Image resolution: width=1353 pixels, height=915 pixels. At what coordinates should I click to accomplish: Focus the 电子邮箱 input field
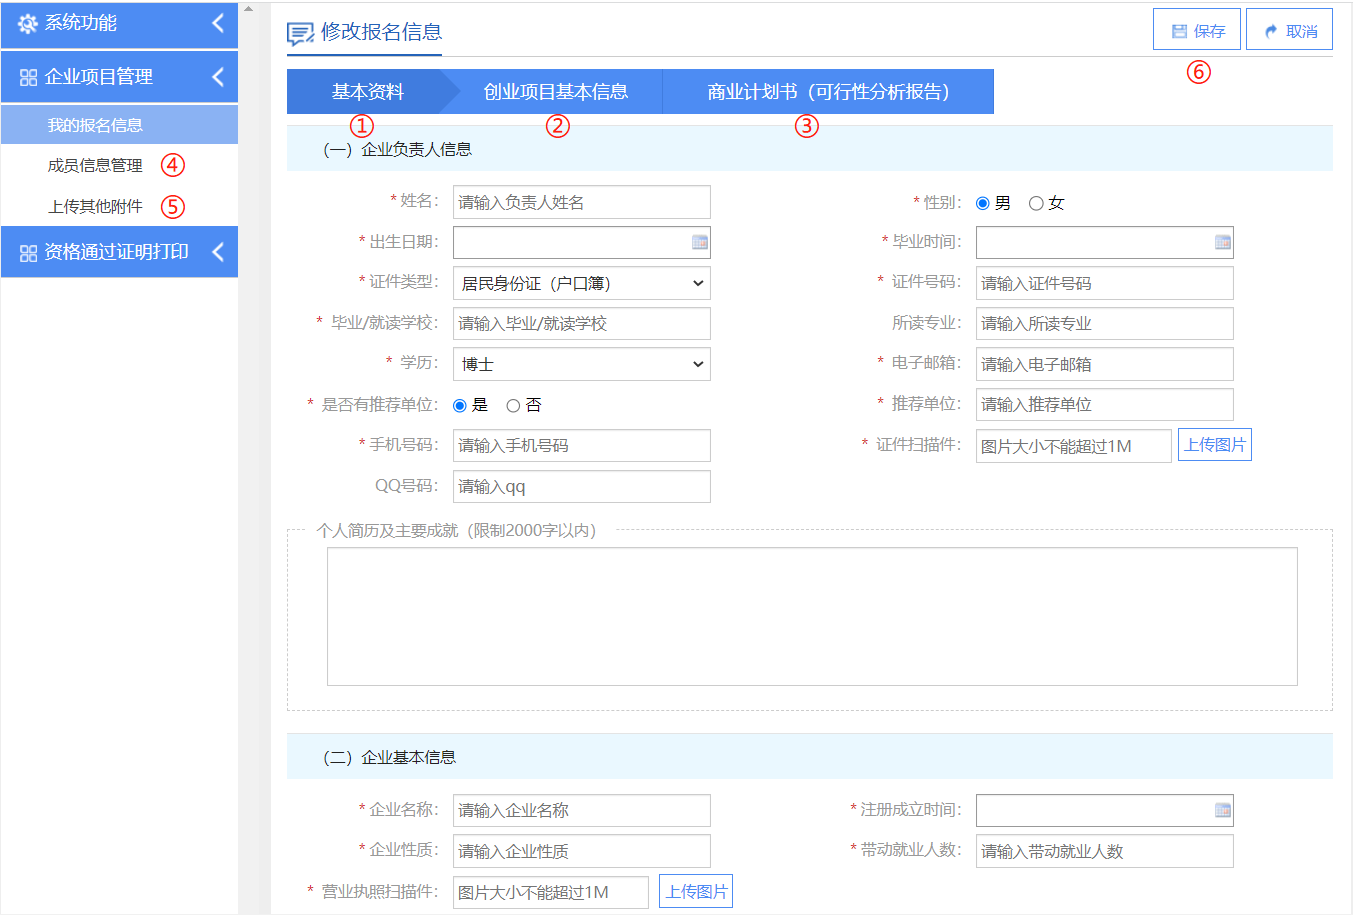(1105, 364)
